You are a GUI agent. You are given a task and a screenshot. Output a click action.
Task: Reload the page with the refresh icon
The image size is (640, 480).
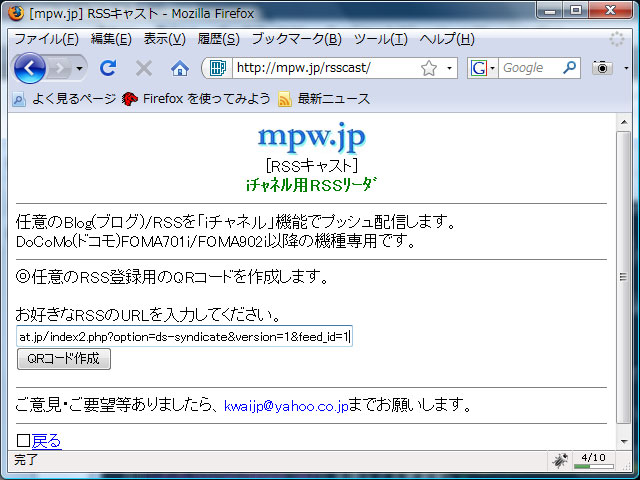(x=108, y=68)
